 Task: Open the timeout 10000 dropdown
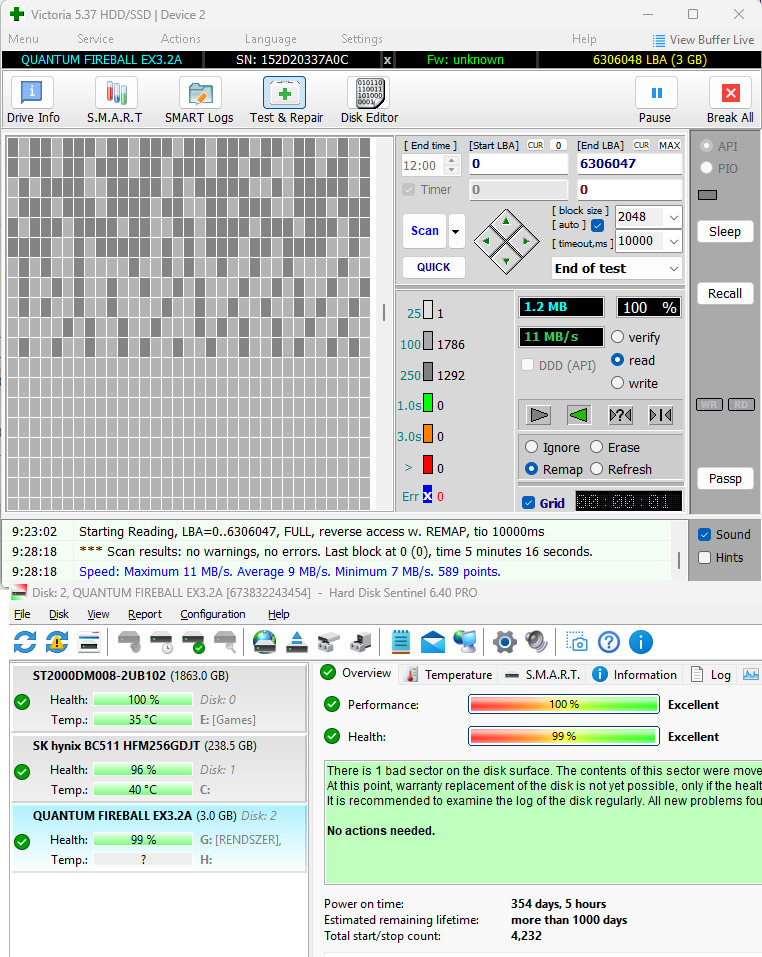(674, 241)
